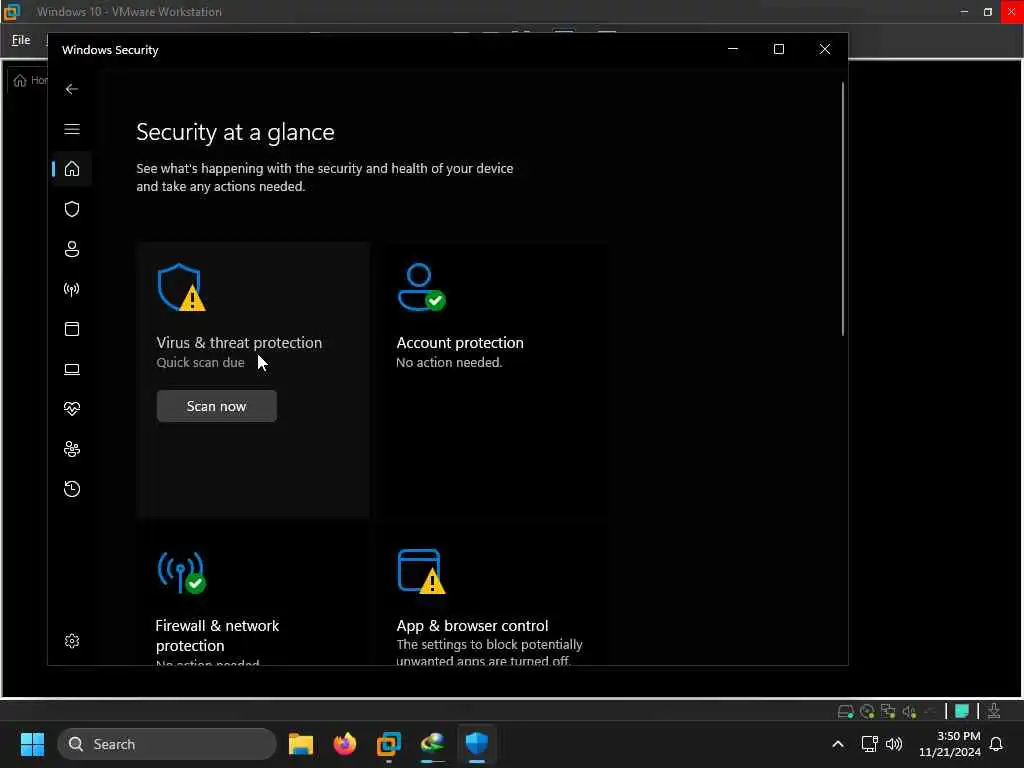Open Device performance & health heart icon
Viewport: 1024px width, 768px height.
coord(72,409)
